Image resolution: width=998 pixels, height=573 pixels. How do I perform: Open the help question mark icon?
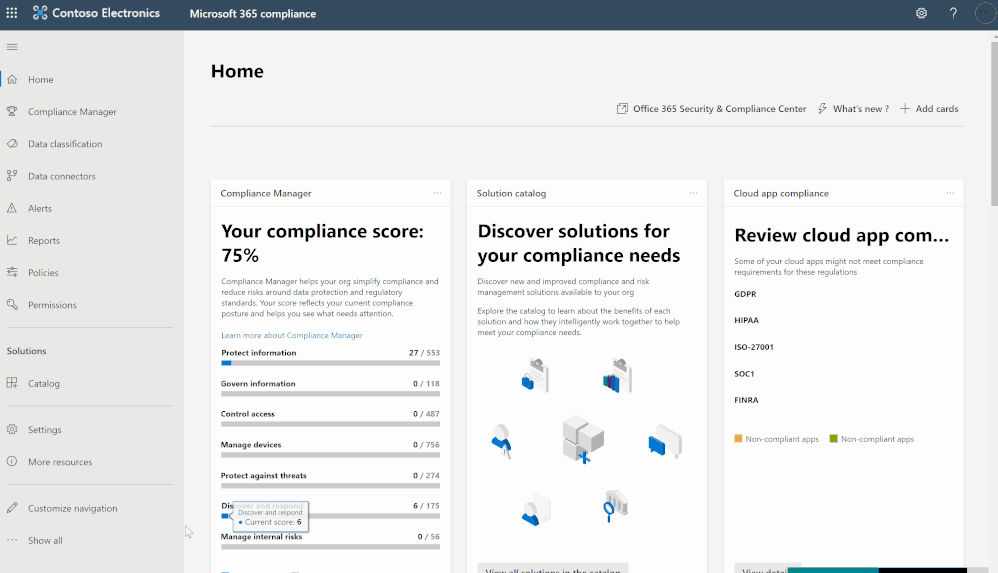pyautogui.click(x=953, y=13)
